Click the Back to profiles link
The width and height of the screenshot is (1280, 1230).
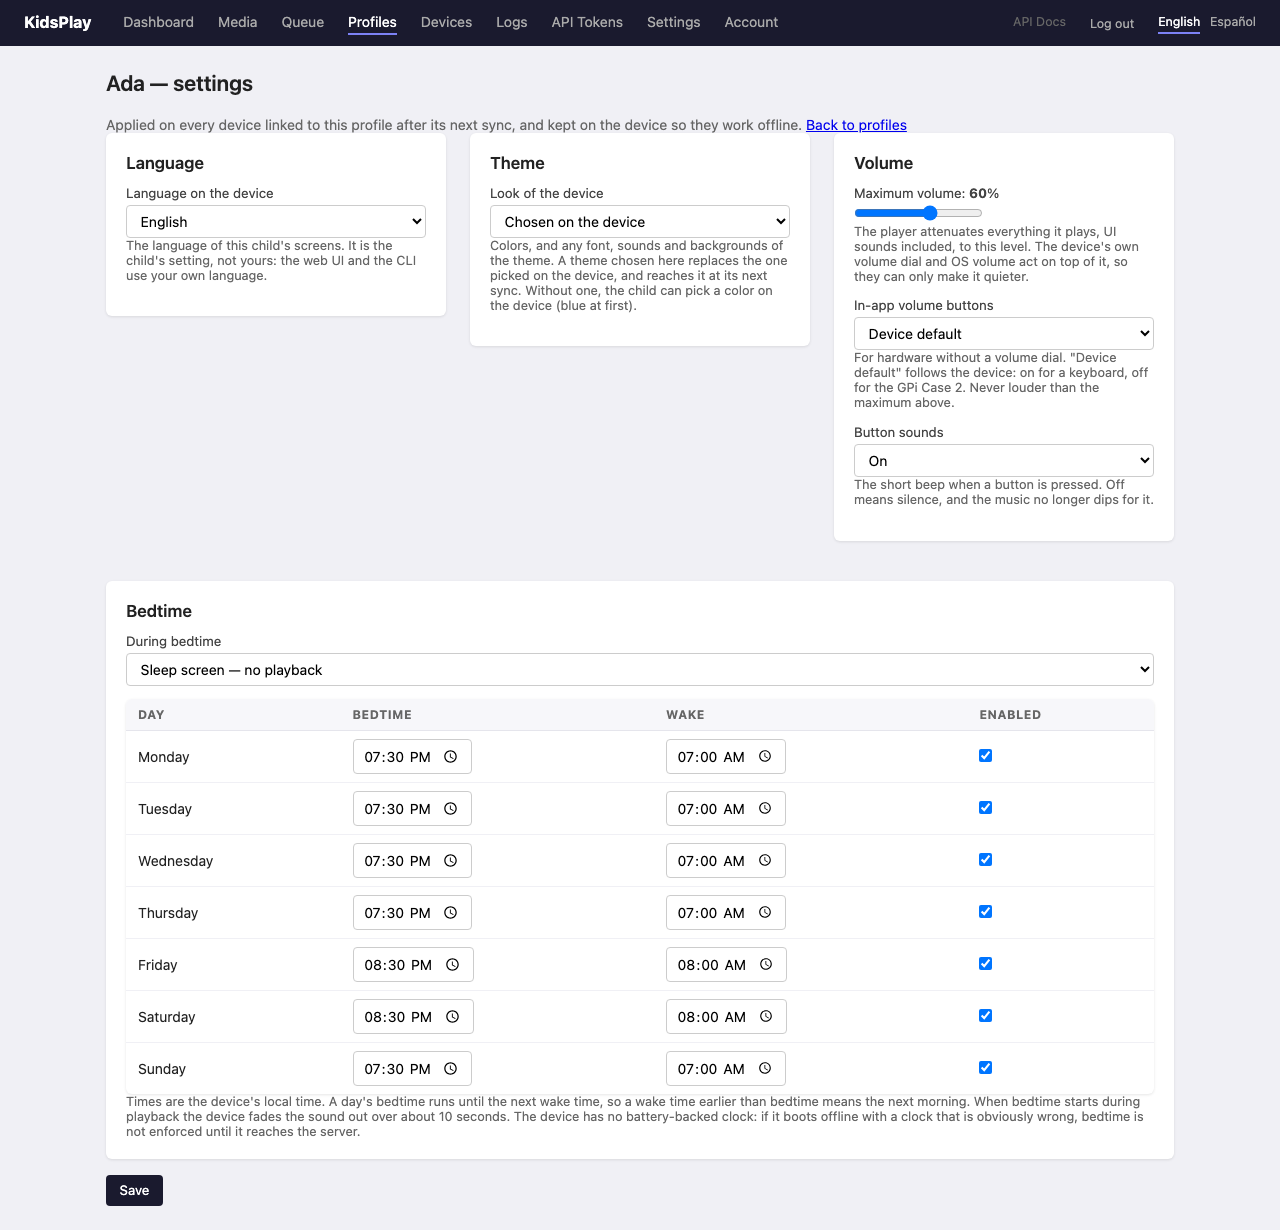pos(856,125)
